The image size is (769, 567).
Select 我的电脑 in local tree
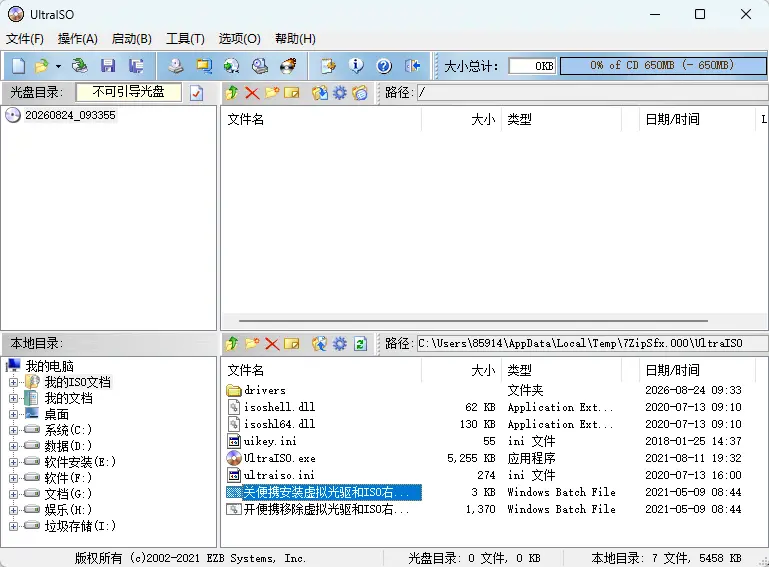[x=50, y=366]
